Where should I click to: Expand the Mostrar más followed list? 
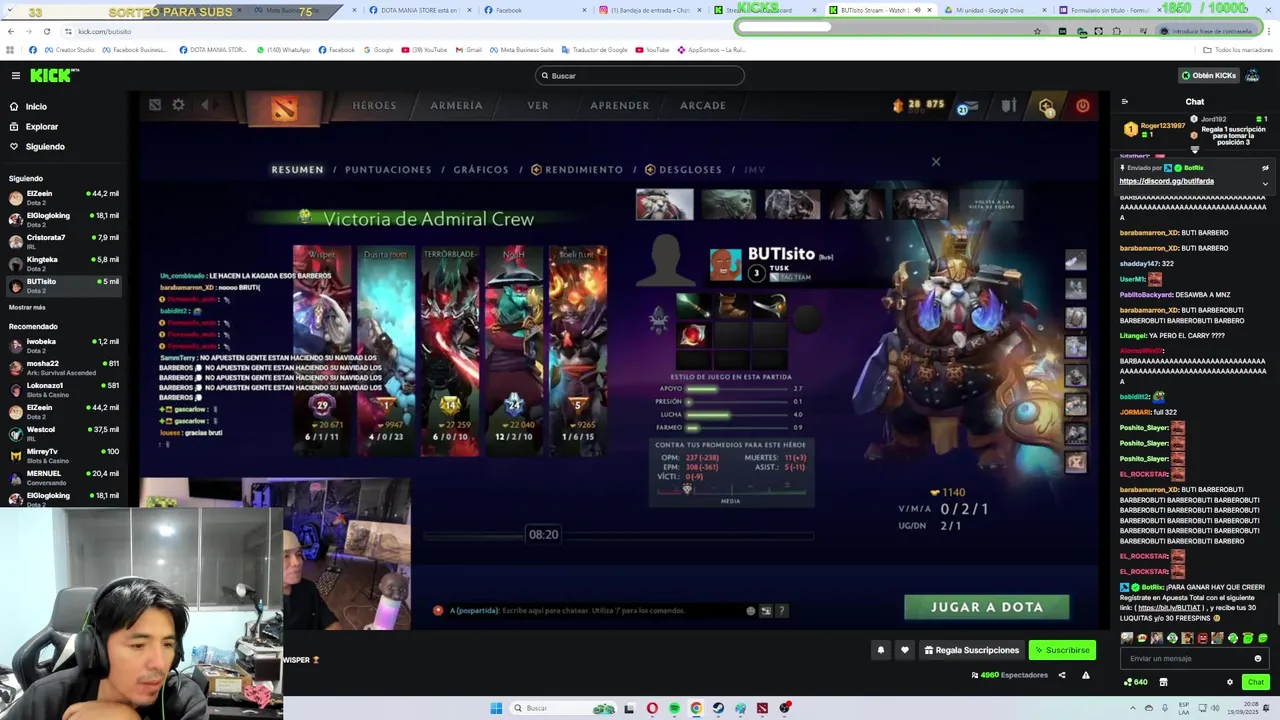tap(27, 308)
